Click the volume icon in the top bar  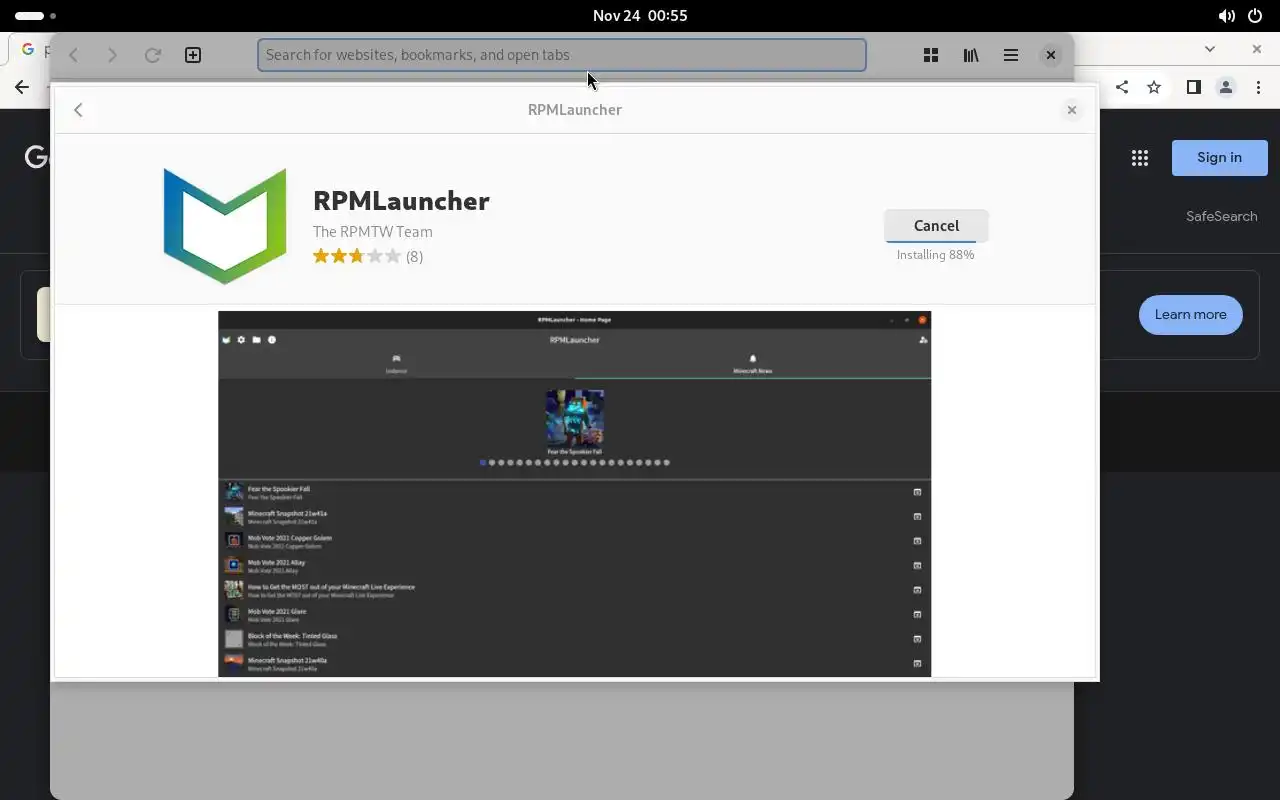tap(1226, 16)
